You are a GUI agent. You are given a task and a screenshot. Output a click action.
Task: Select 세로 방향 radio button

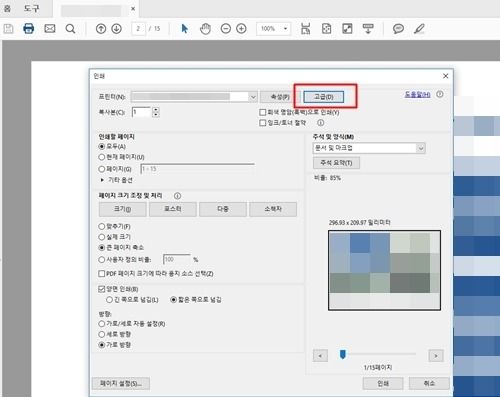click(102, 334)
